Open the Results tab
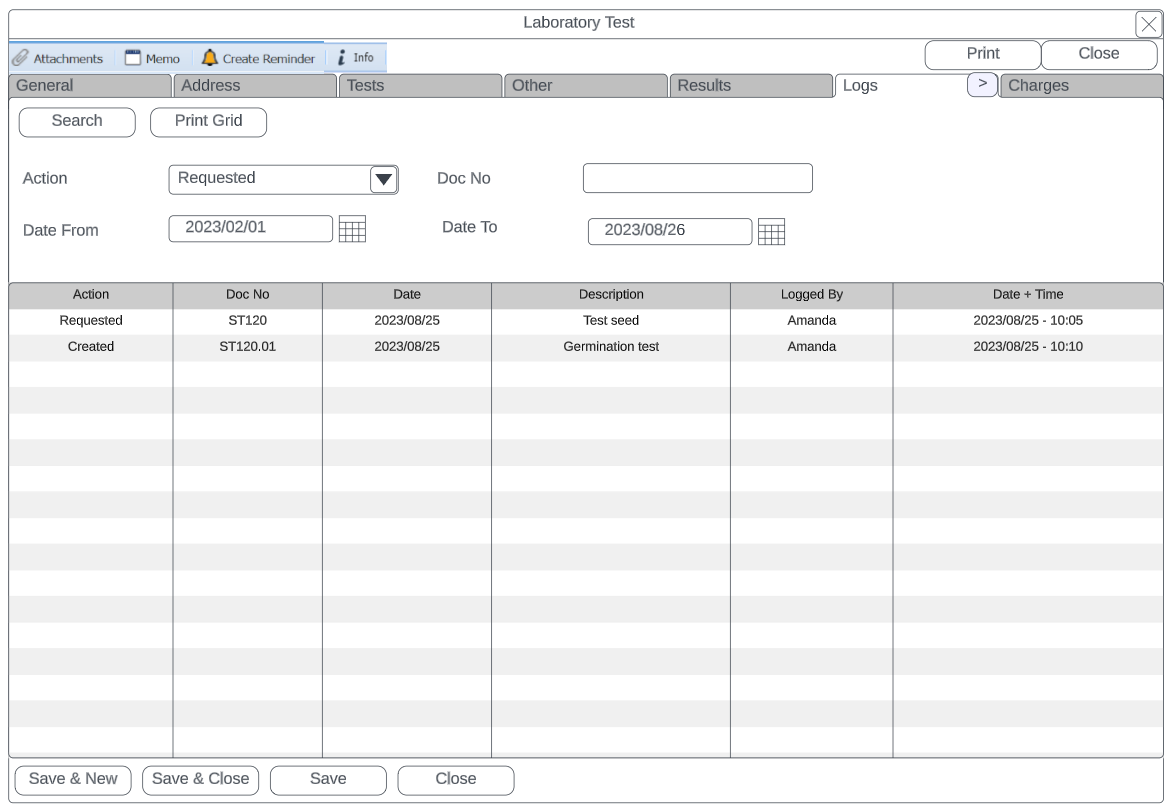 (x=750, y=86)
